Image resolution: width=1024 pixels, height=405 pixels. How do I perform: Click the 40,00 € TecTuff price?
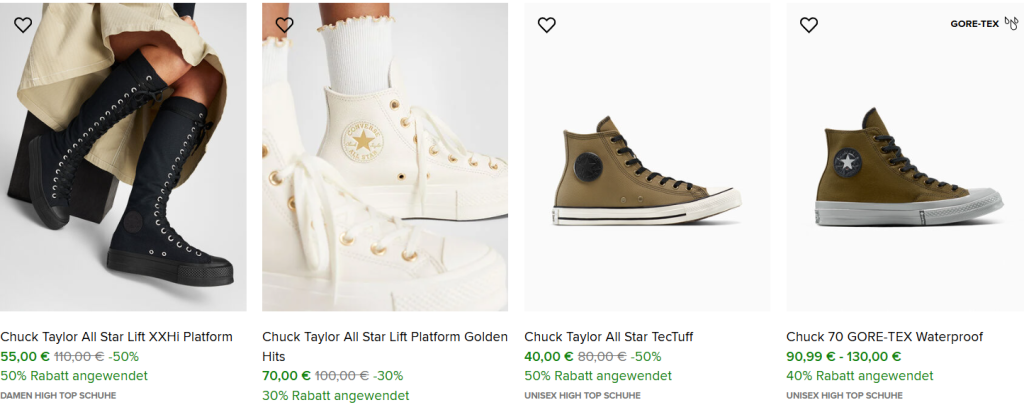pos(548,356)
